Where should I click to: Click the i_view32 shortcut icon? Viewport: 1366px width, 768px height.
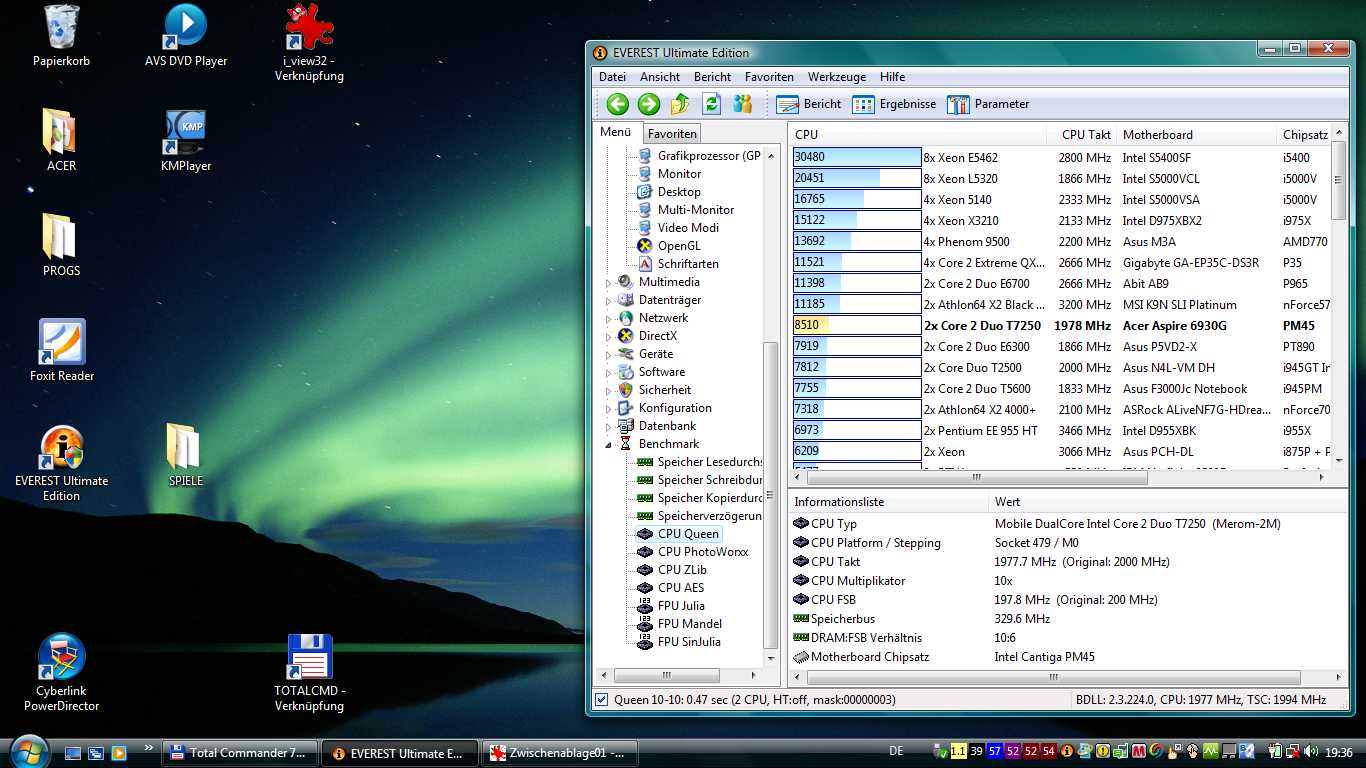pyautogui.click(x=309, y=43)
